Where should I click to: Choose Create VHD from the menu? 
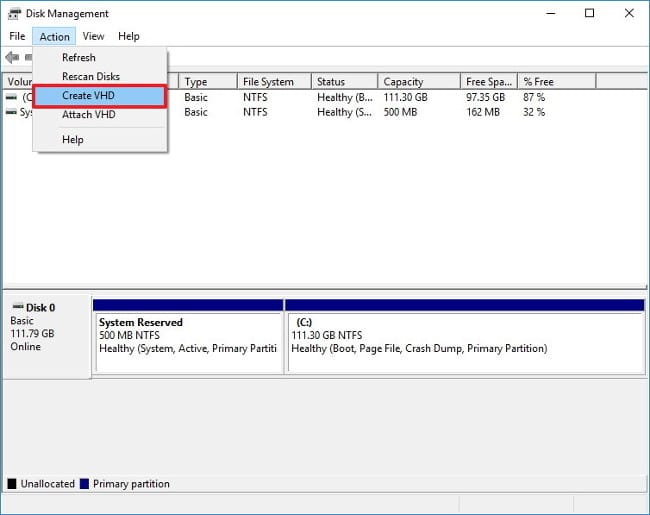click(x=100, y=96)
